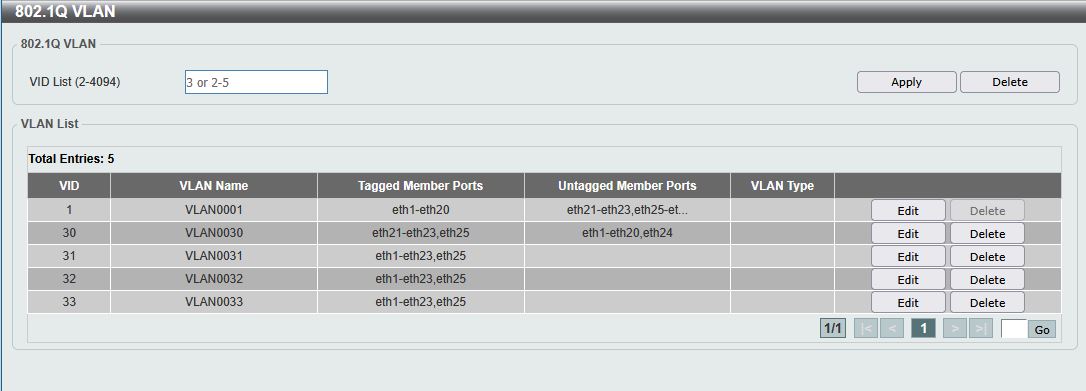Go to next page arrow icon
The image size is (1086, 391).
coord(954,329)
